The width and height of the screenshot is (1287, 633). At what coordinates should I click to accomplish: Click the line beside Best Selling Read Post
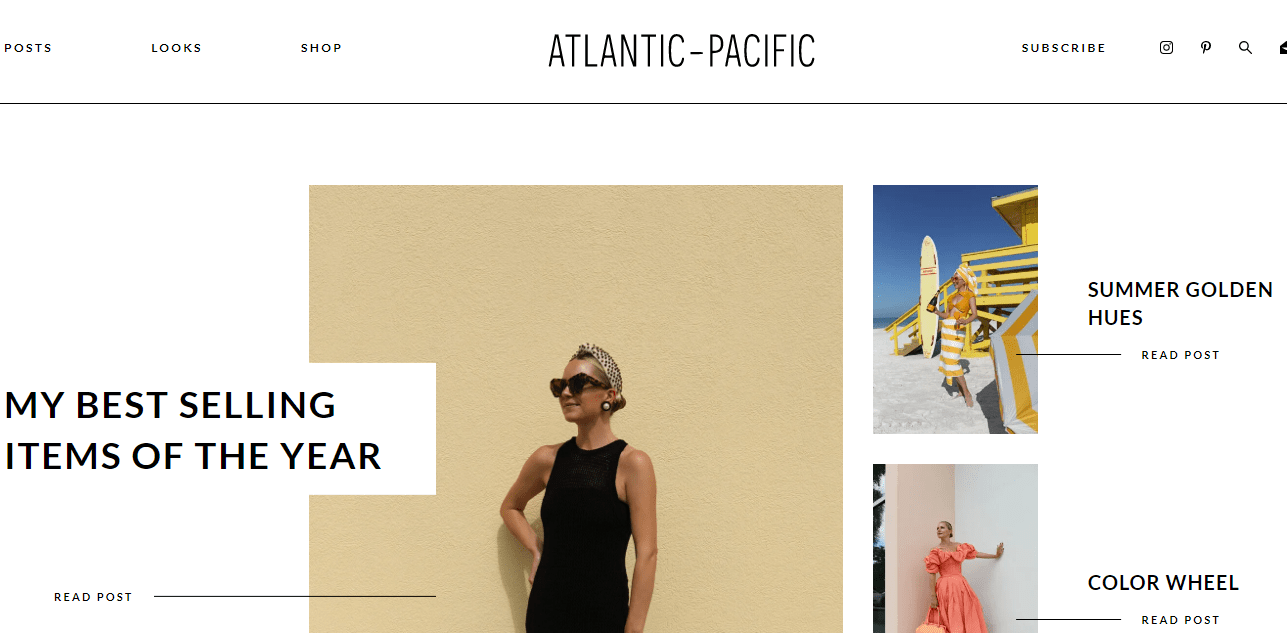[x=295, y=597]
